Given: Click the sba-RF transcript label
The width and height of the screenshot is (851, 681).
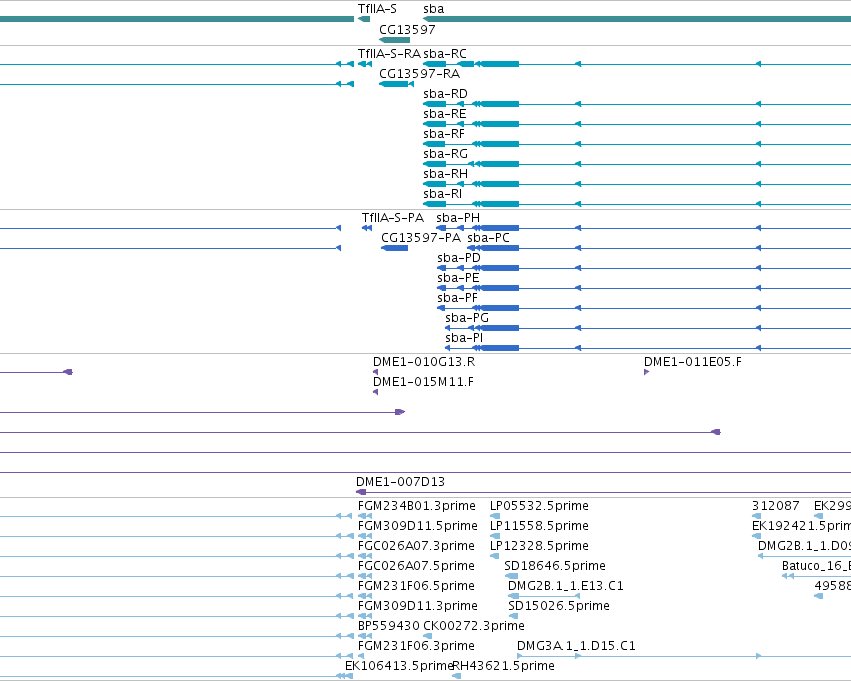Looking at the screenshot, I should tap(444, 134).
